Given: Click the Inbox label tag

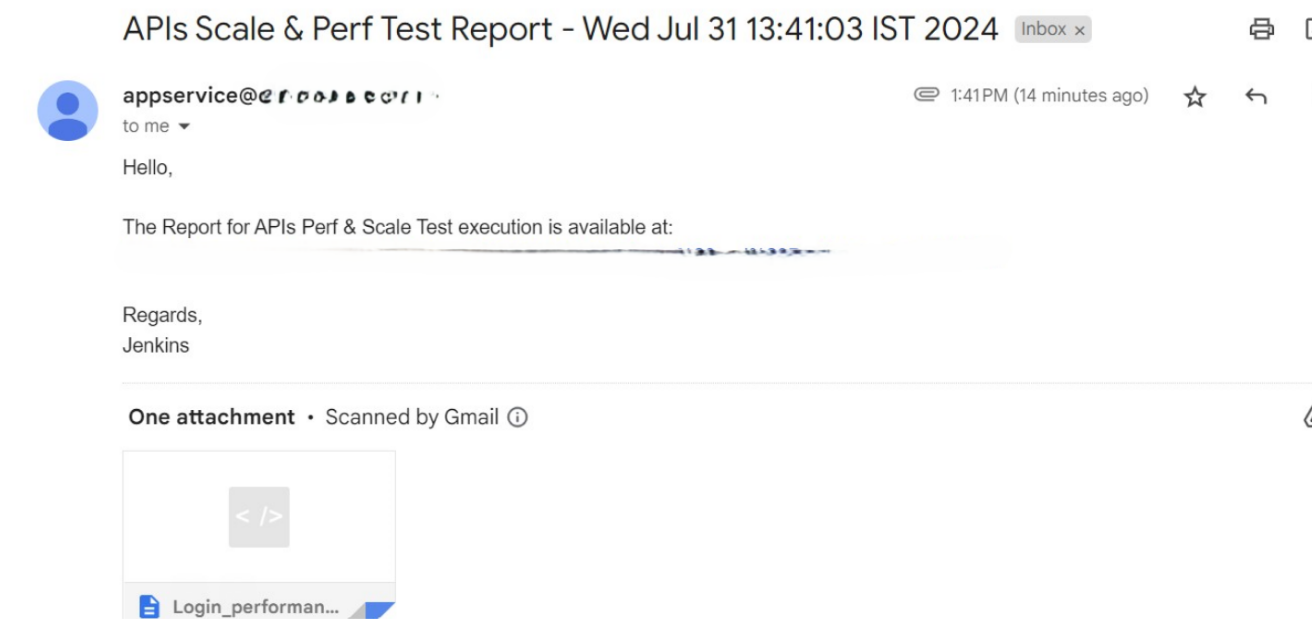Looking at the screenshot, I should [1043, 30].
